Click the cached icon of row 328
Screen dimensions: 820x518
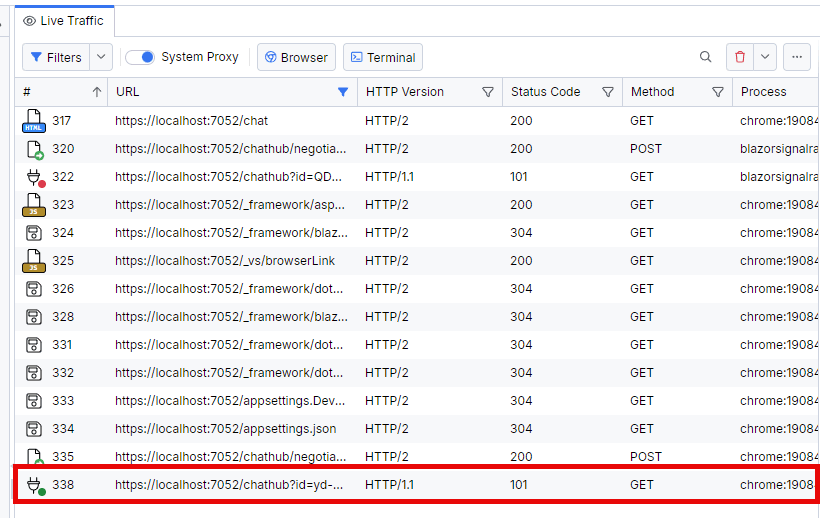(33, 317)
